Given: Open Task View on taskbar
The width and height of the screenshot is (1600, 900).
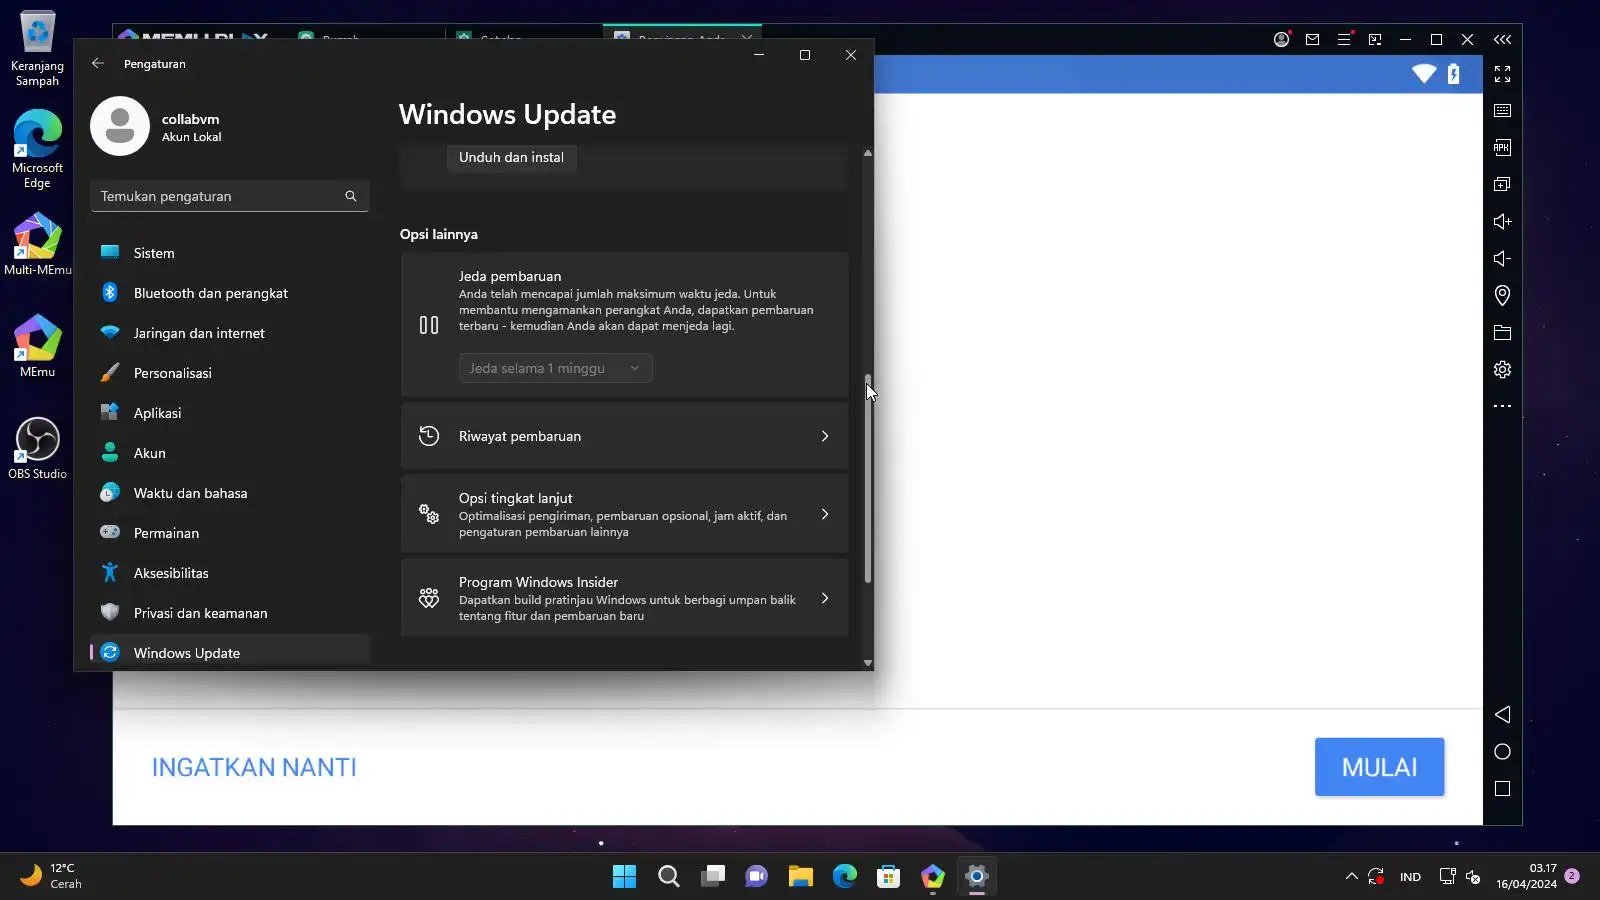Looking at the screenshot, I should tap(713, 877).
